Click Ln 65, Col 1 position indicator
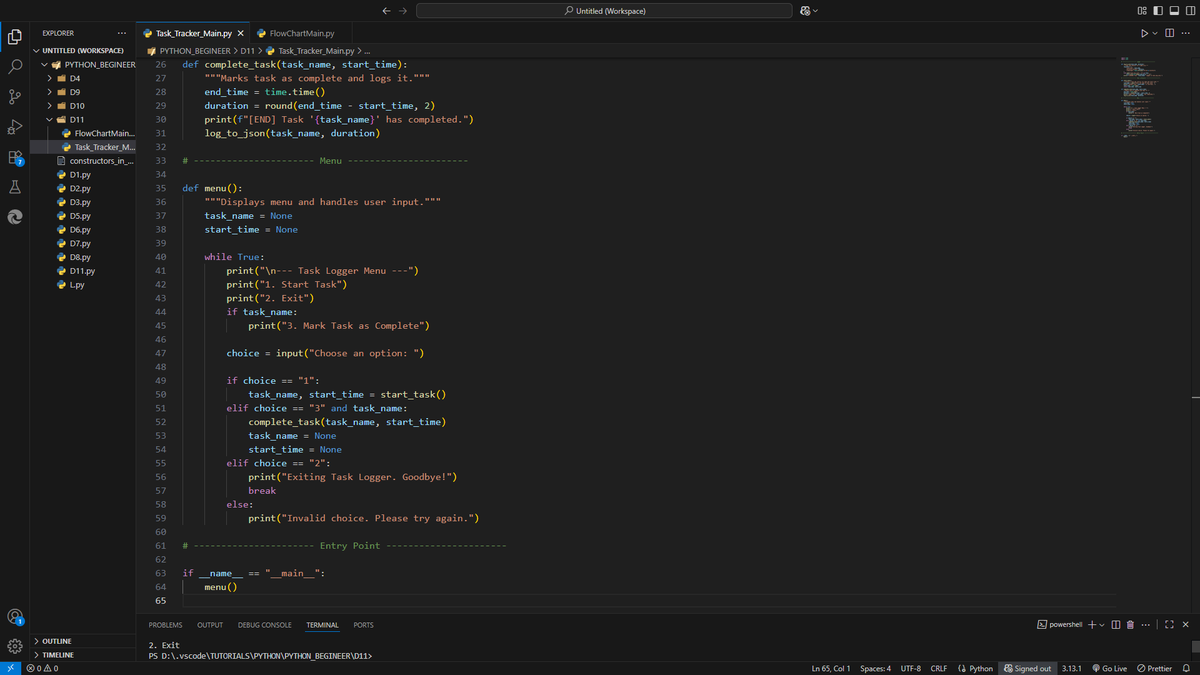The height and width of the screenshot is (675, 1200). (832, 668)
